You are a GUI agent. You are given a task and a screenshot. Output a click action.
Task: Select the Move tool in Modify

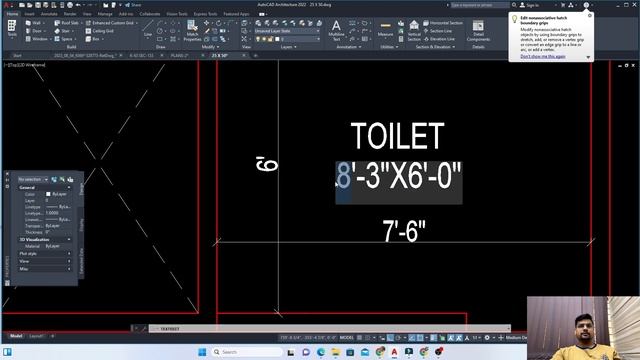(207, 23)
